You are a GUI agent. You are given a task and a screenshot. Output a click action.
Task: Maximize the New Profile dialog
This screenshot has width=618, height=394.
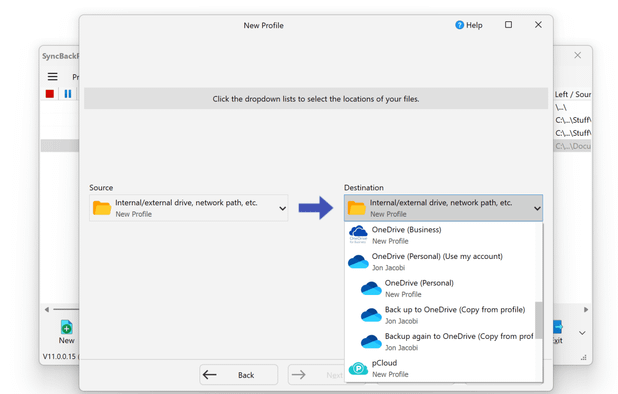(508, 25)
